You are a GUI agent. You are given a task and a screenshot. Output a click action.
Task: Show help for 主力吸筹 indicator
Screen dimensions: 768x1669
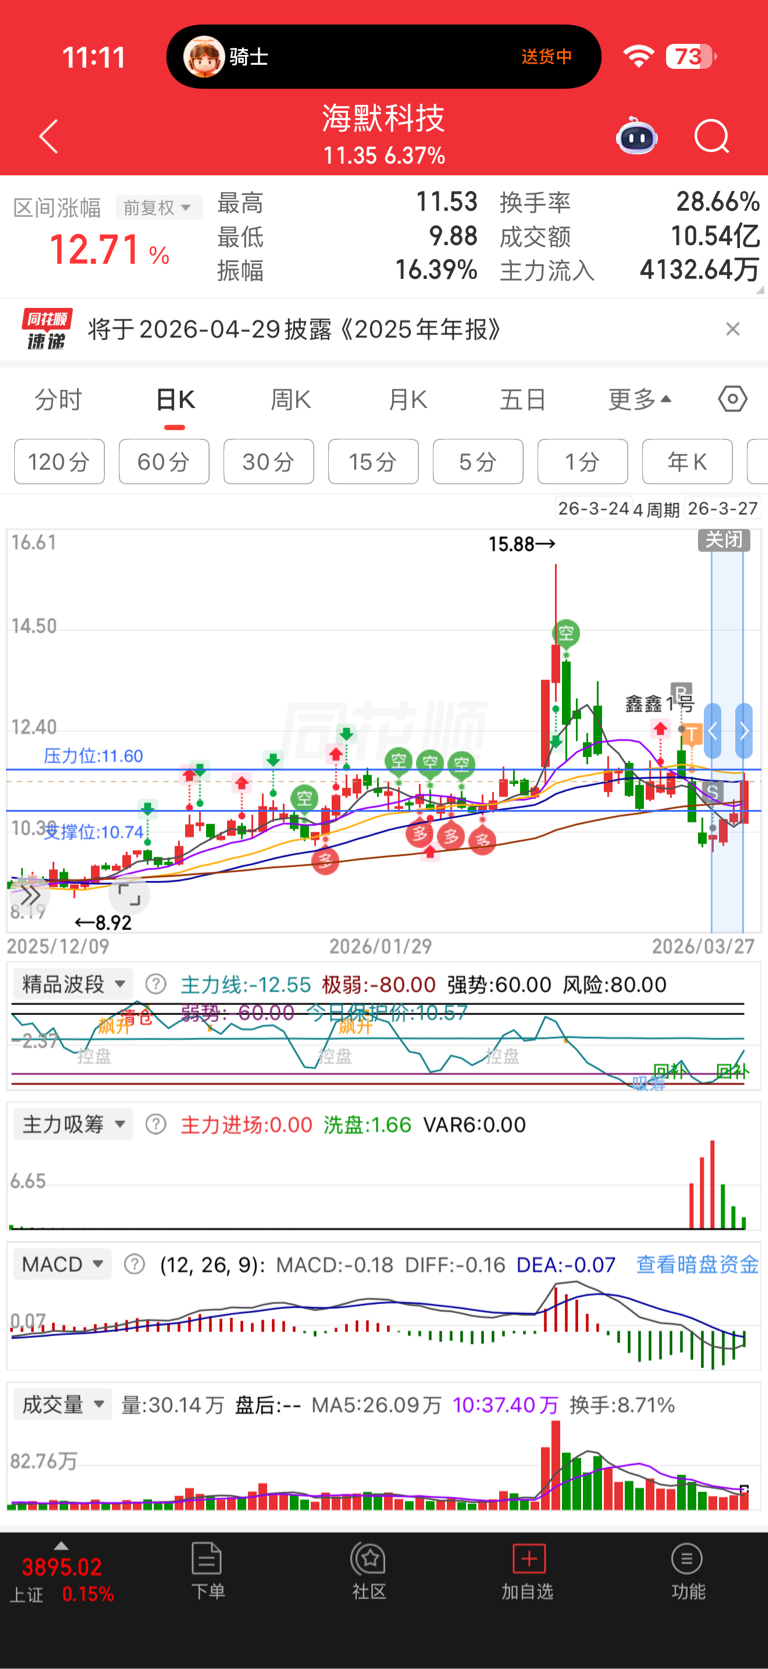[x=156, y=1124]
